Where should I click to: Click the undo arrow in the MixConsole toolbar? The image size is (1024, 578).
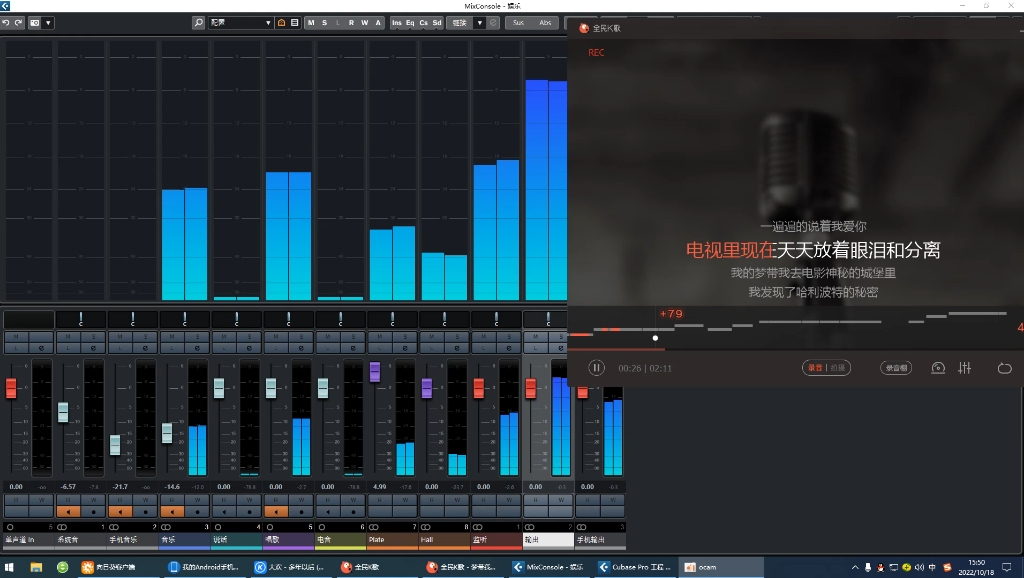[x=5, y=21]
